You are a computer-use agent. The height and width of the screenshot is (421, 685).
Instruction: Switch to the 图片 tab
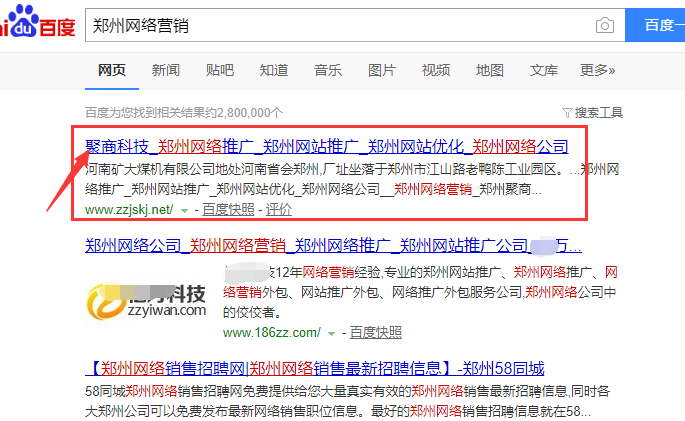(x=382, y=70)
